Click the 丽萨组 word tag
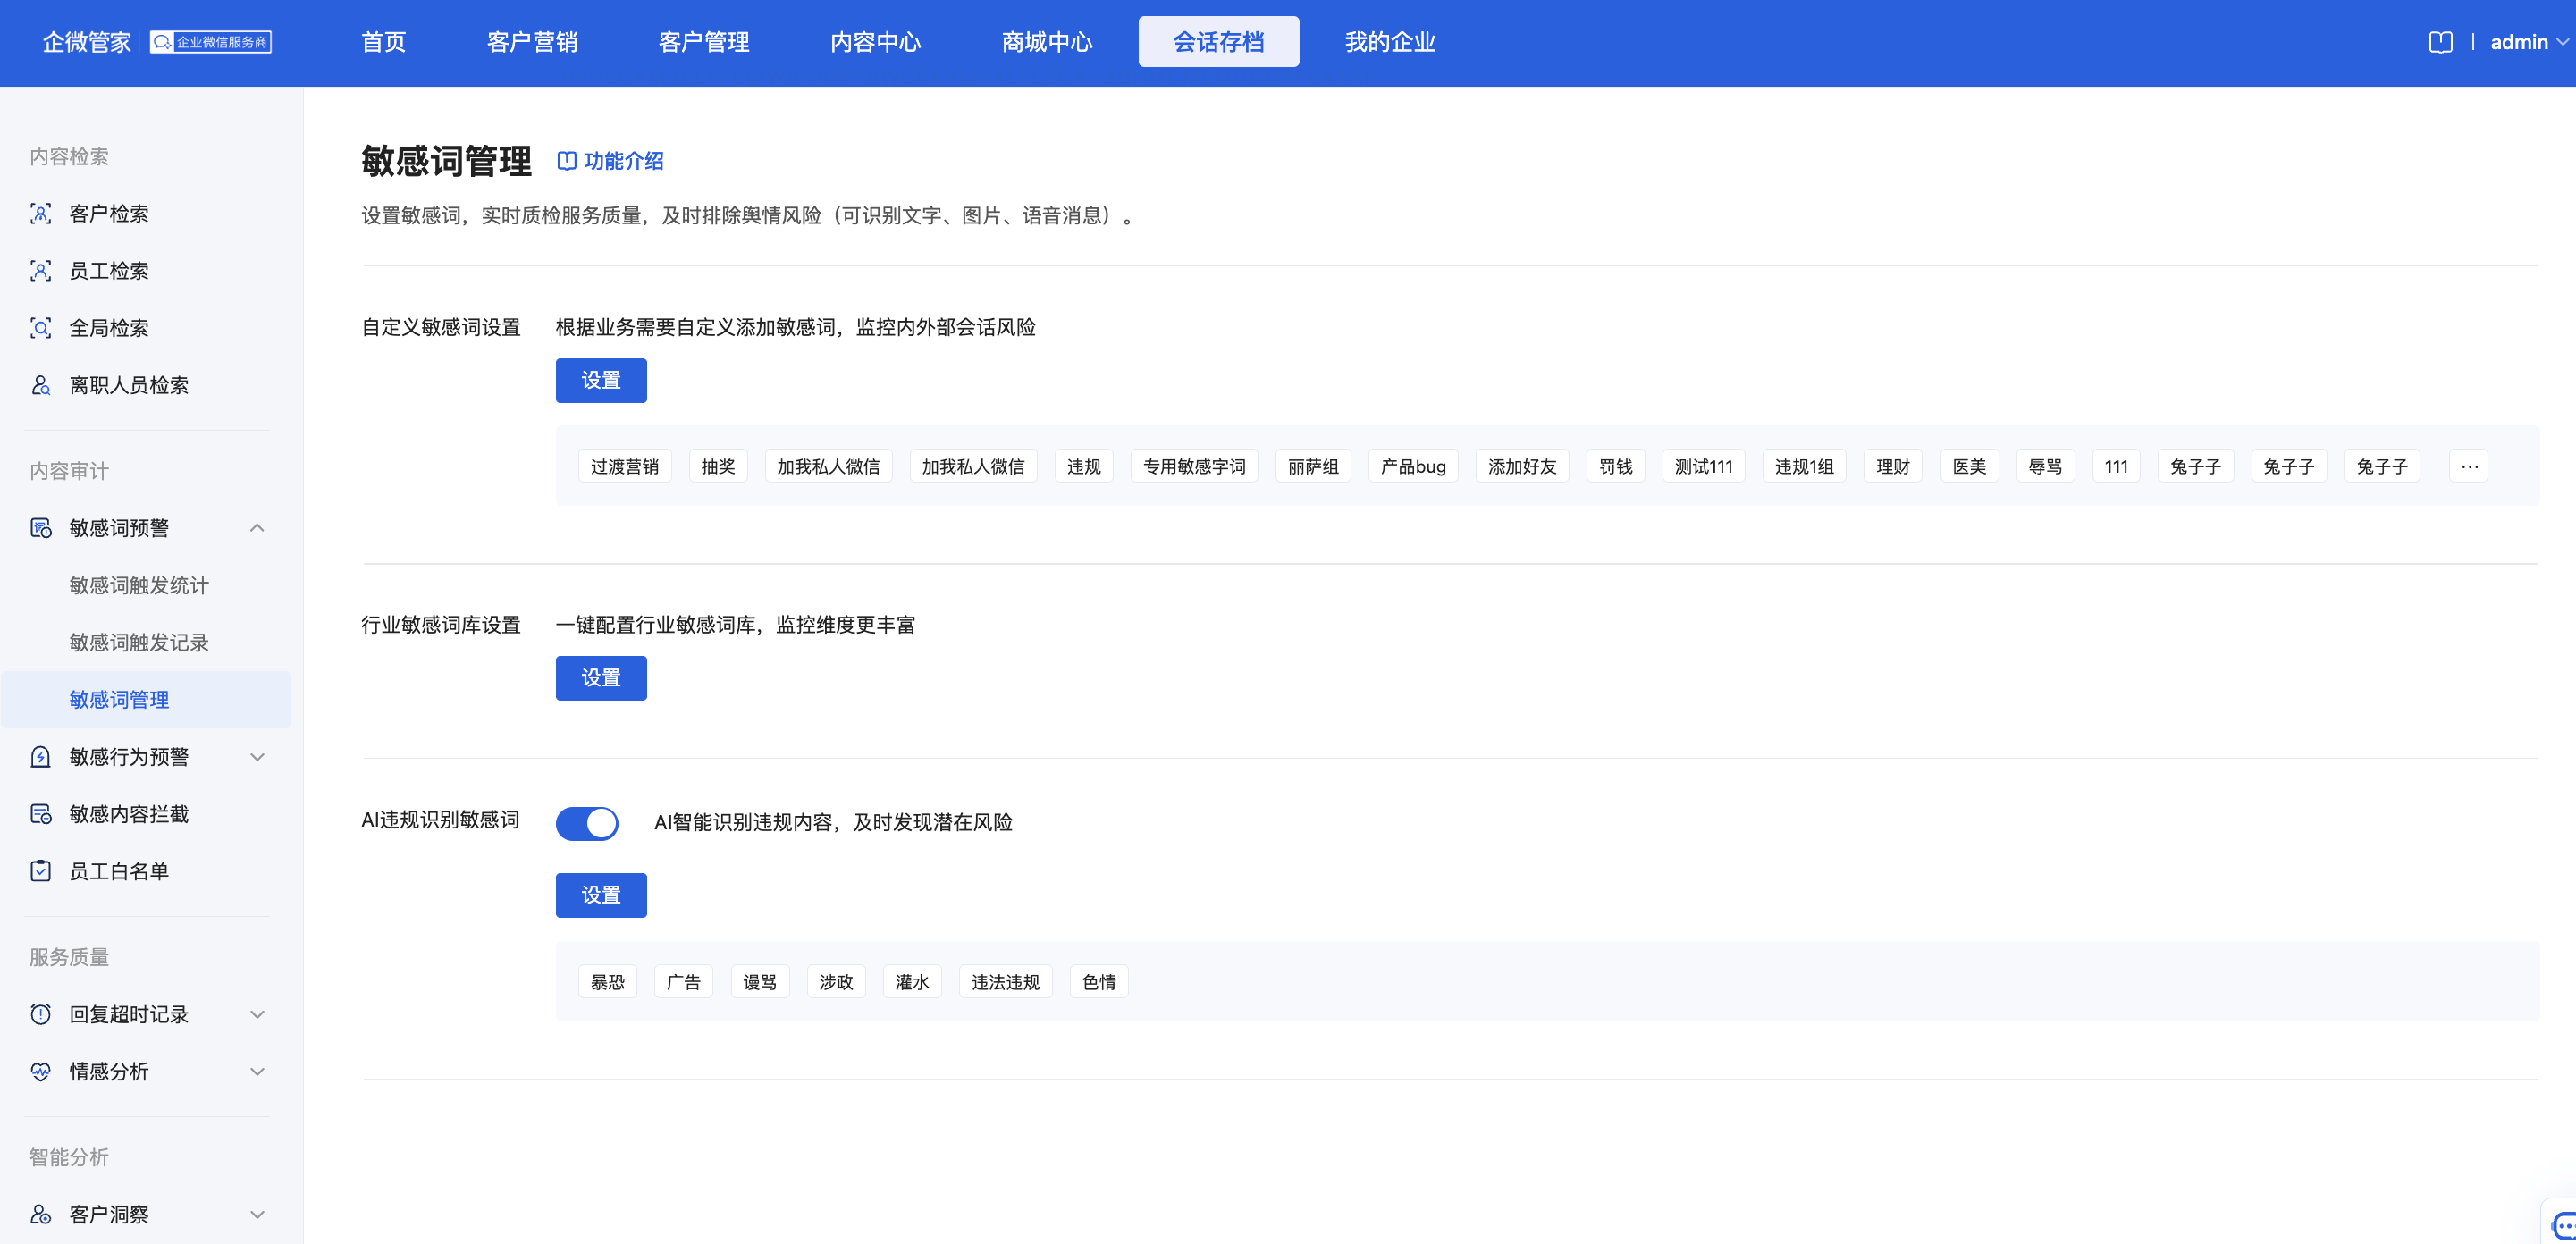 coord(1313,466)
